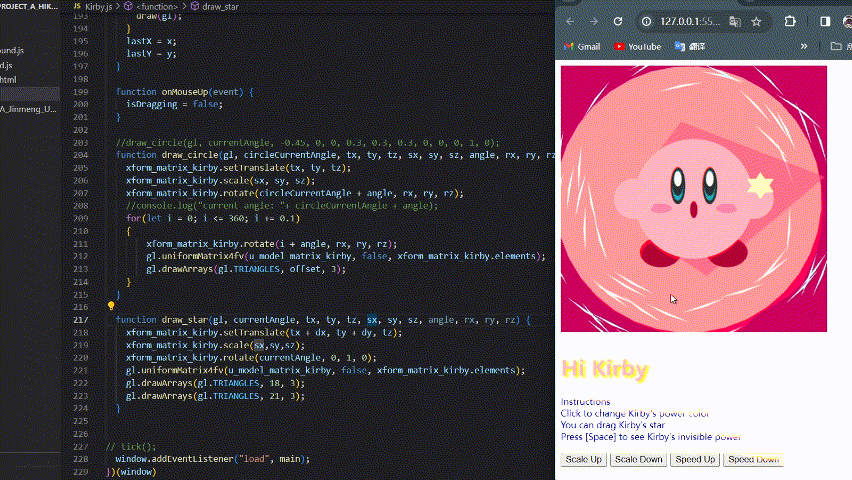Click the Scale Up button
The height and width of the screenshot is (480, 852).
click(x=584, y=459)
